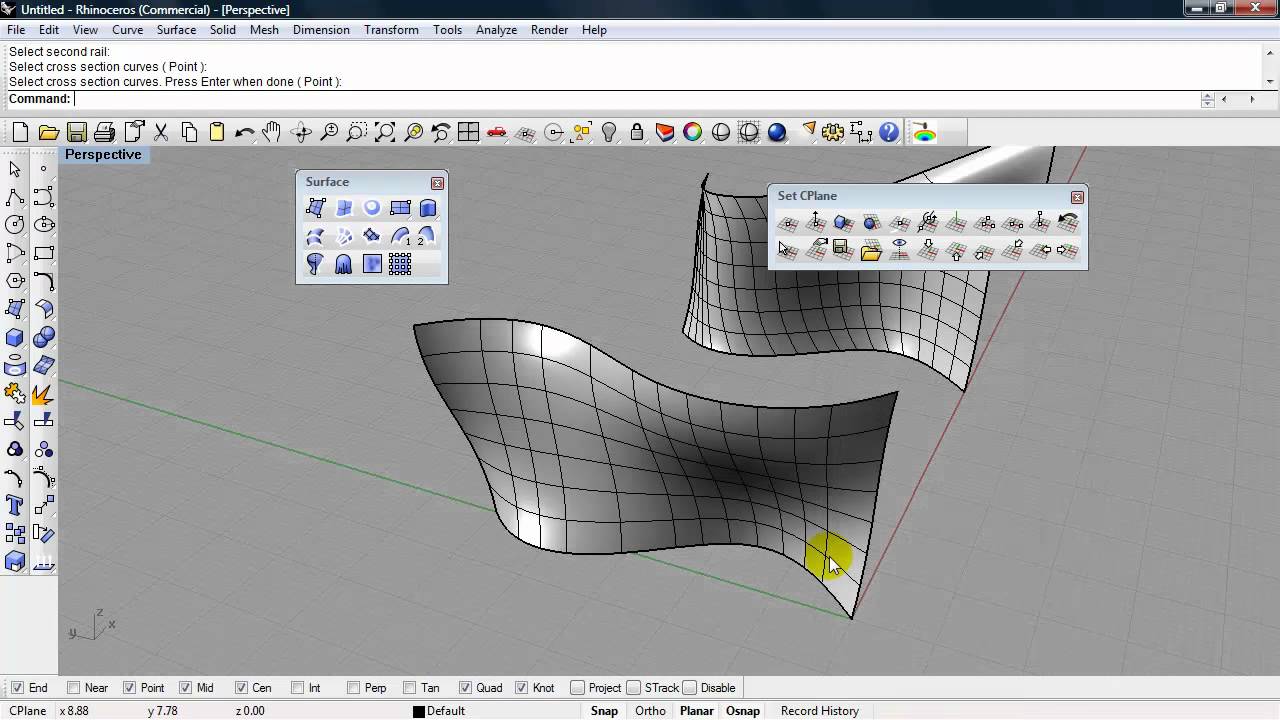
Task: Click the Cut scissors icon
Action: (x=160, y=132)
